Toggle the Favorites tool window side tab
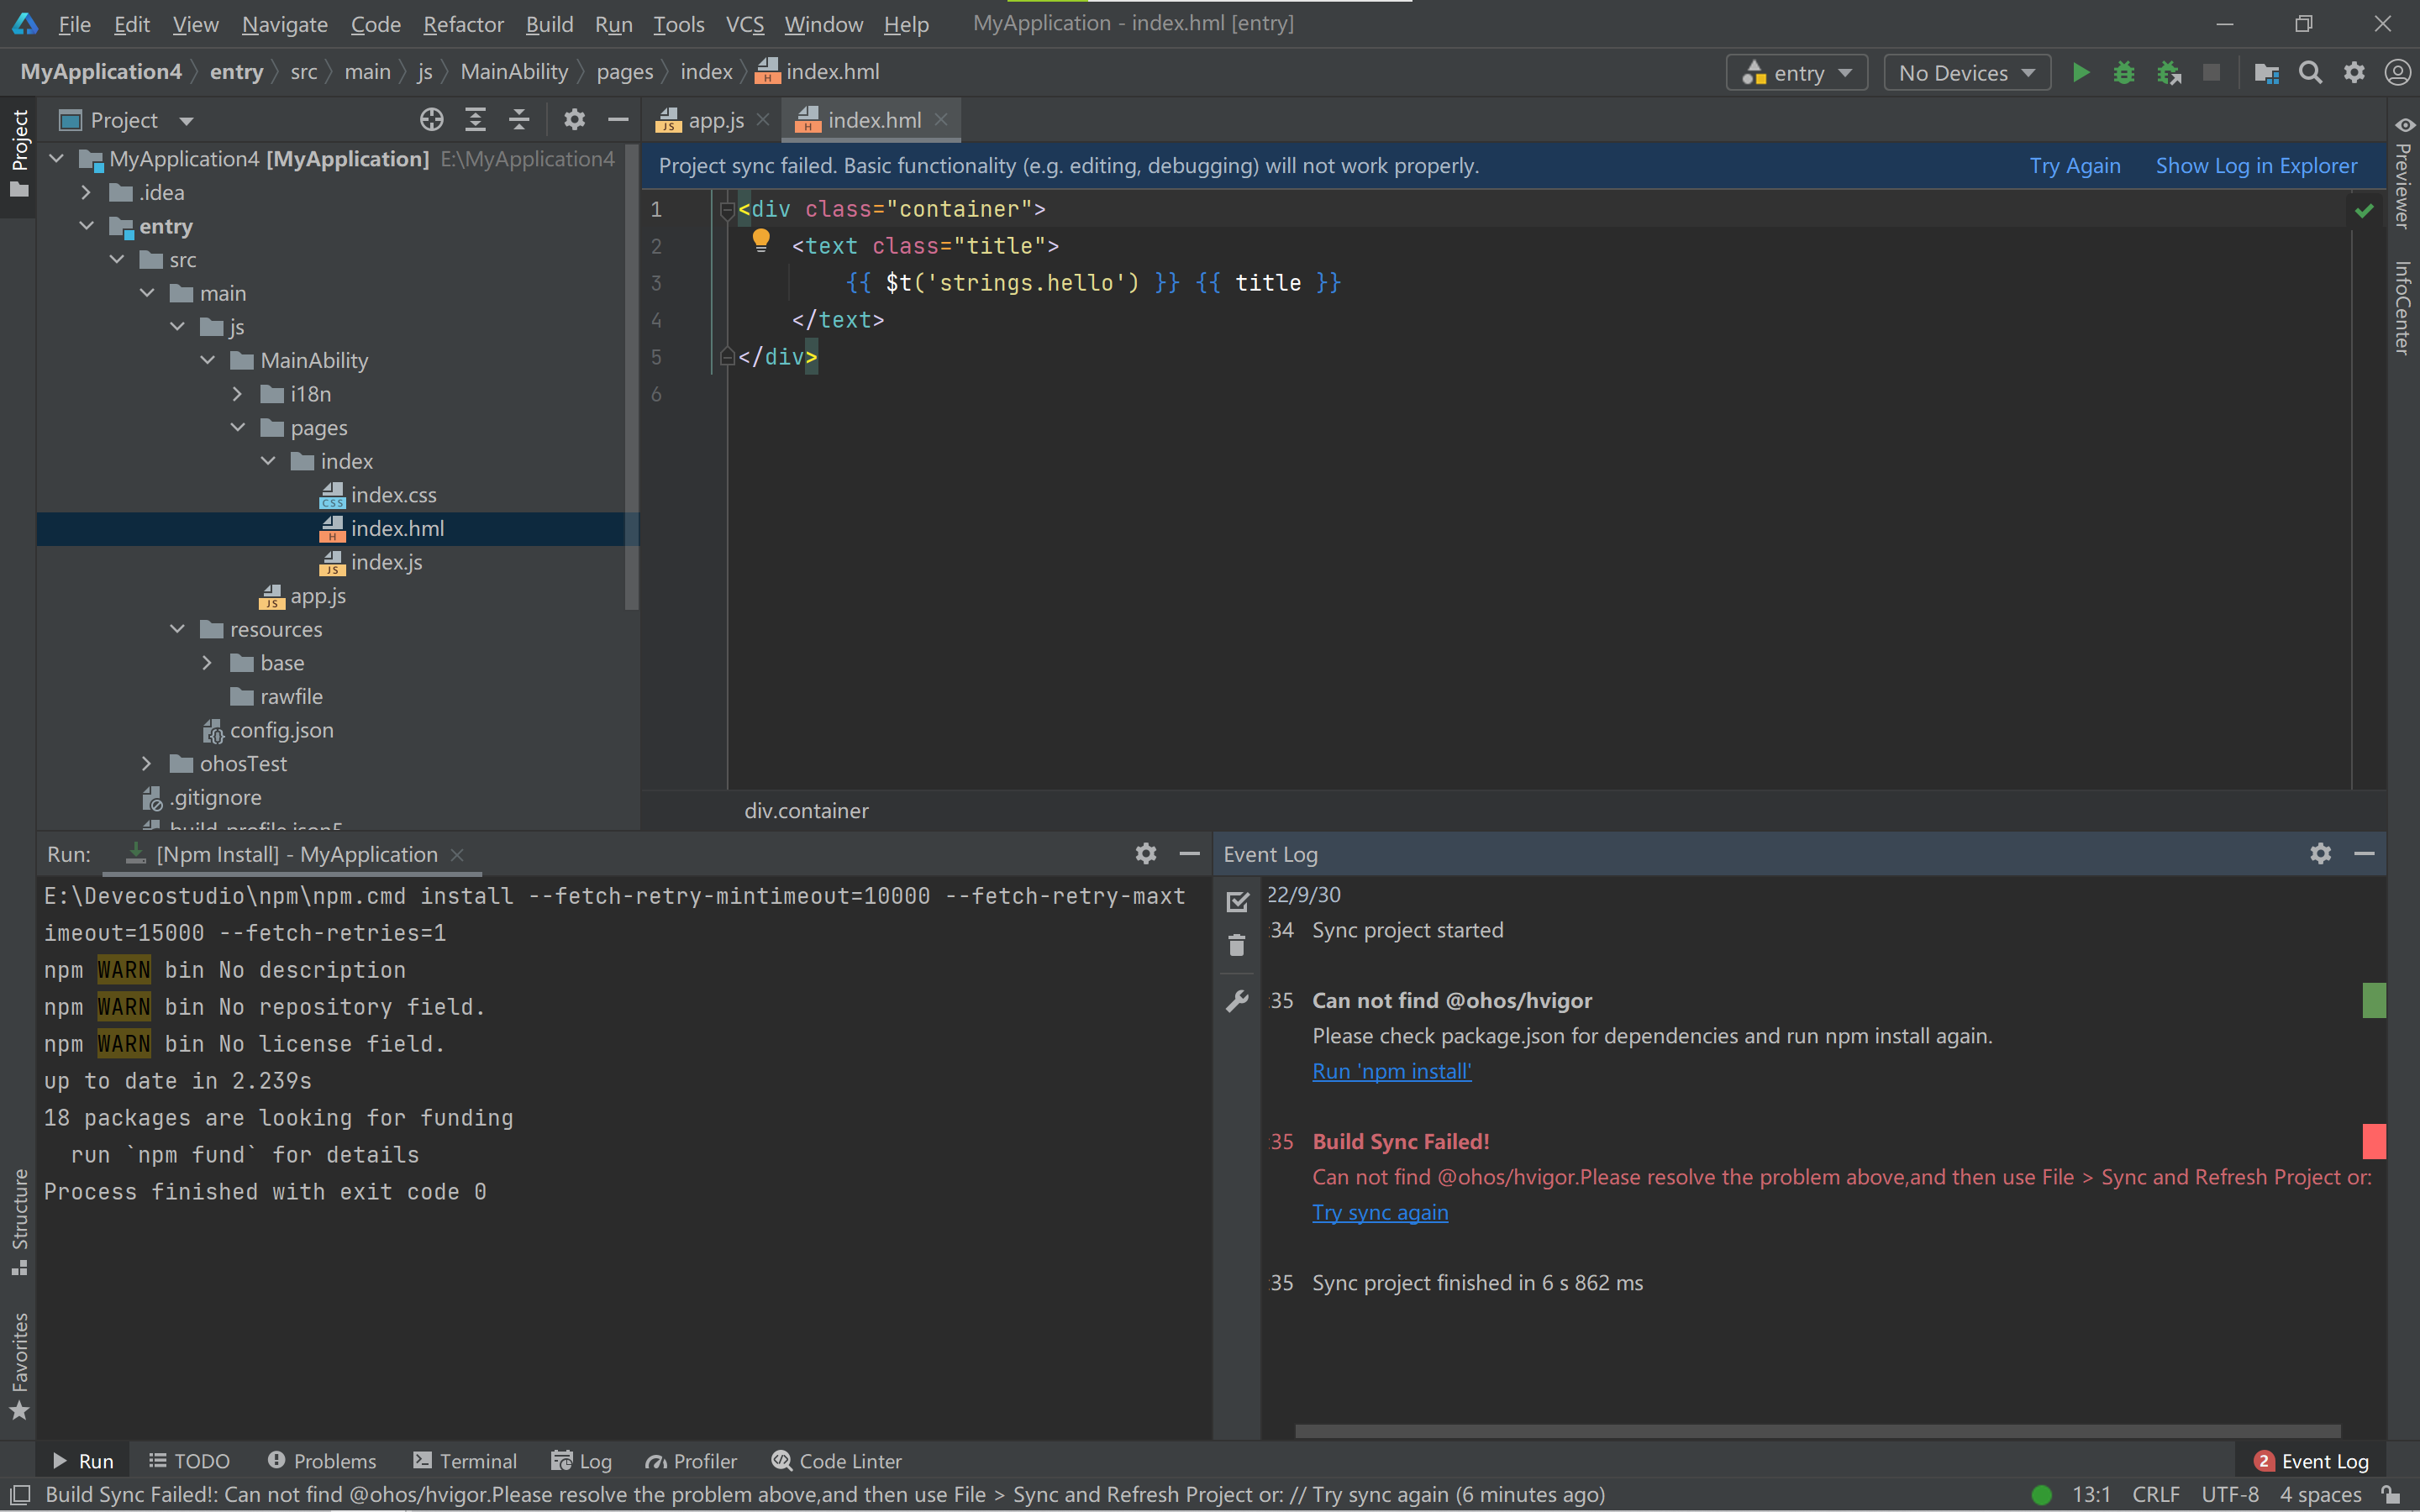This screenshot has width=2420, height=1512. (19, 1365)
